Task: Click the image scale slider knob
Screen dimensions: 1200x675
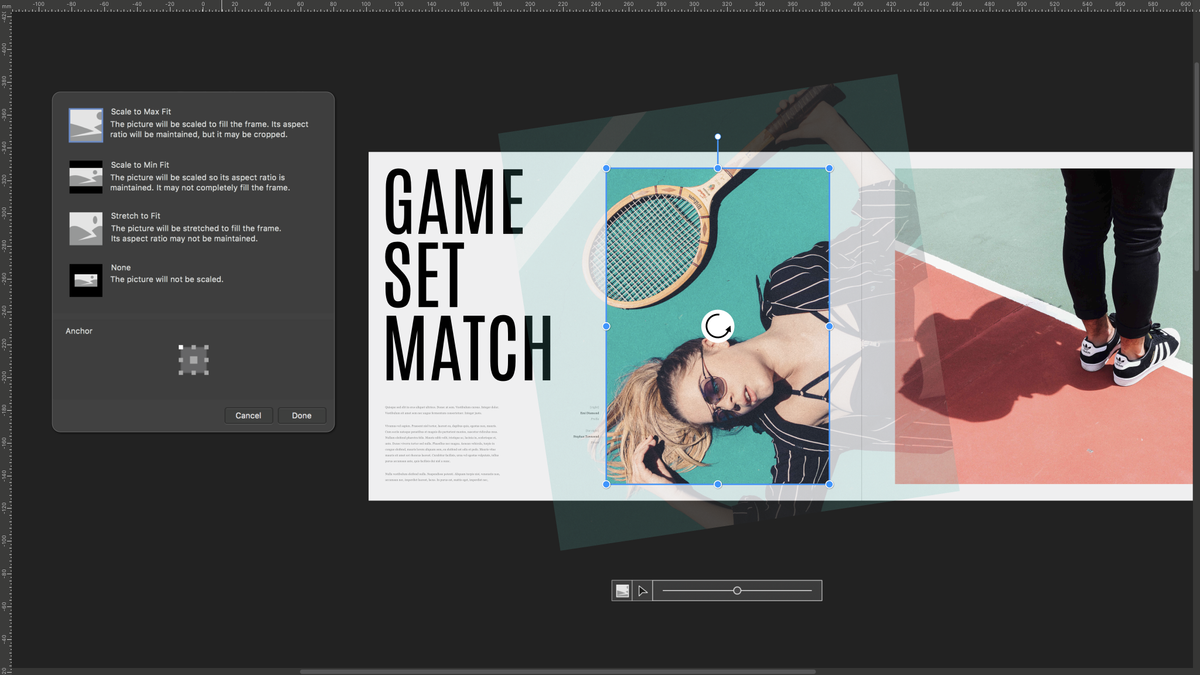Action: 737,590
